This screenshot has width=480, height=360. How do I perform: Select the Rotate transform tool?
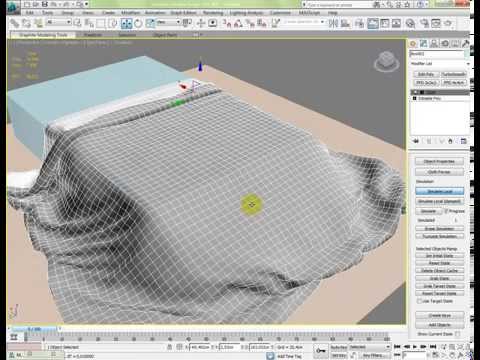point(138,24)
